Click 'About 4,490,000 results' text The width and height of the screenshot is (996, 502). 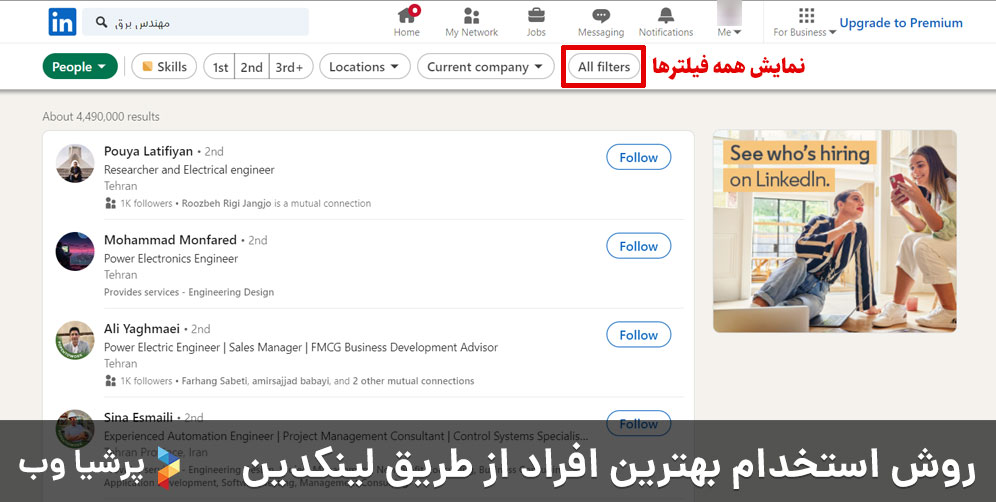point(101,116)
